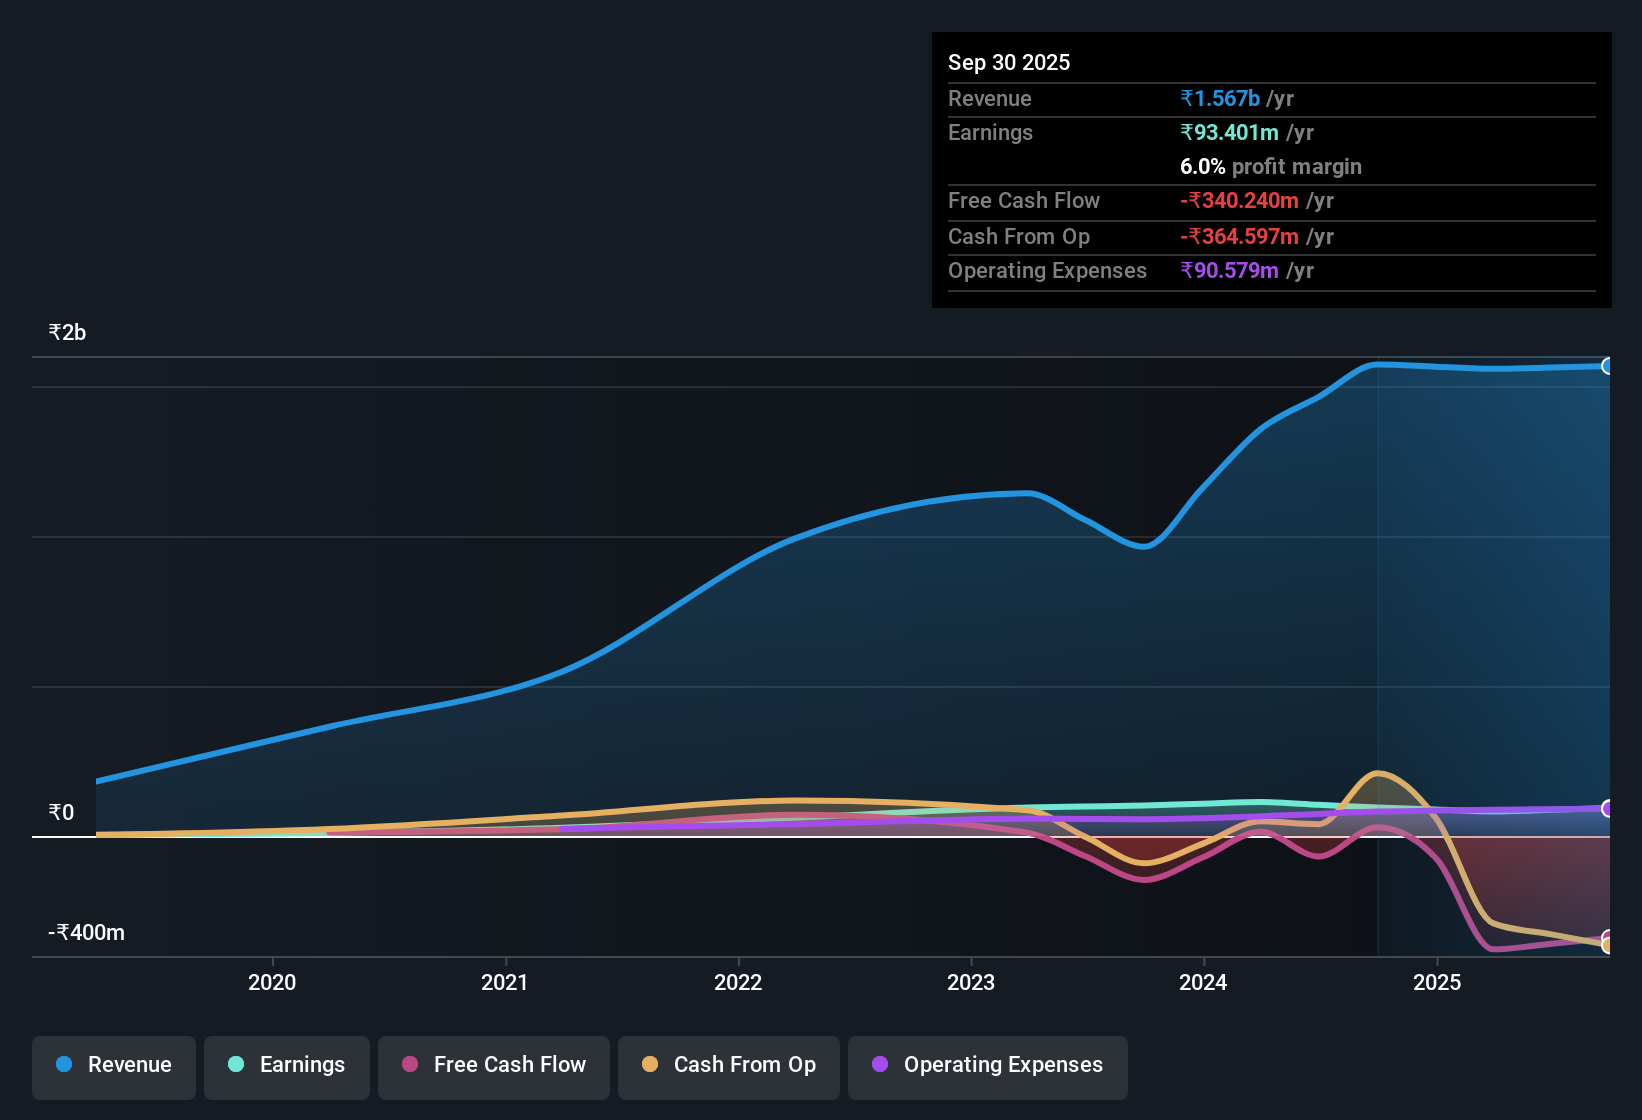Click the teal Earnings dot in the legend
This screenshot has width=1642, height=1120.
(236, 1065)
